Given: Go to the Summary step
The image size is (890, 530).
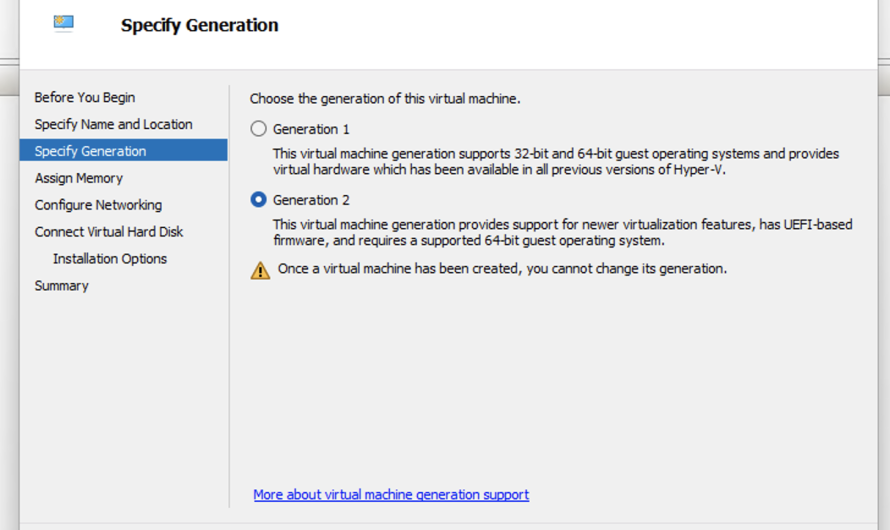Looking at the screenshot, I should (62, 286).
